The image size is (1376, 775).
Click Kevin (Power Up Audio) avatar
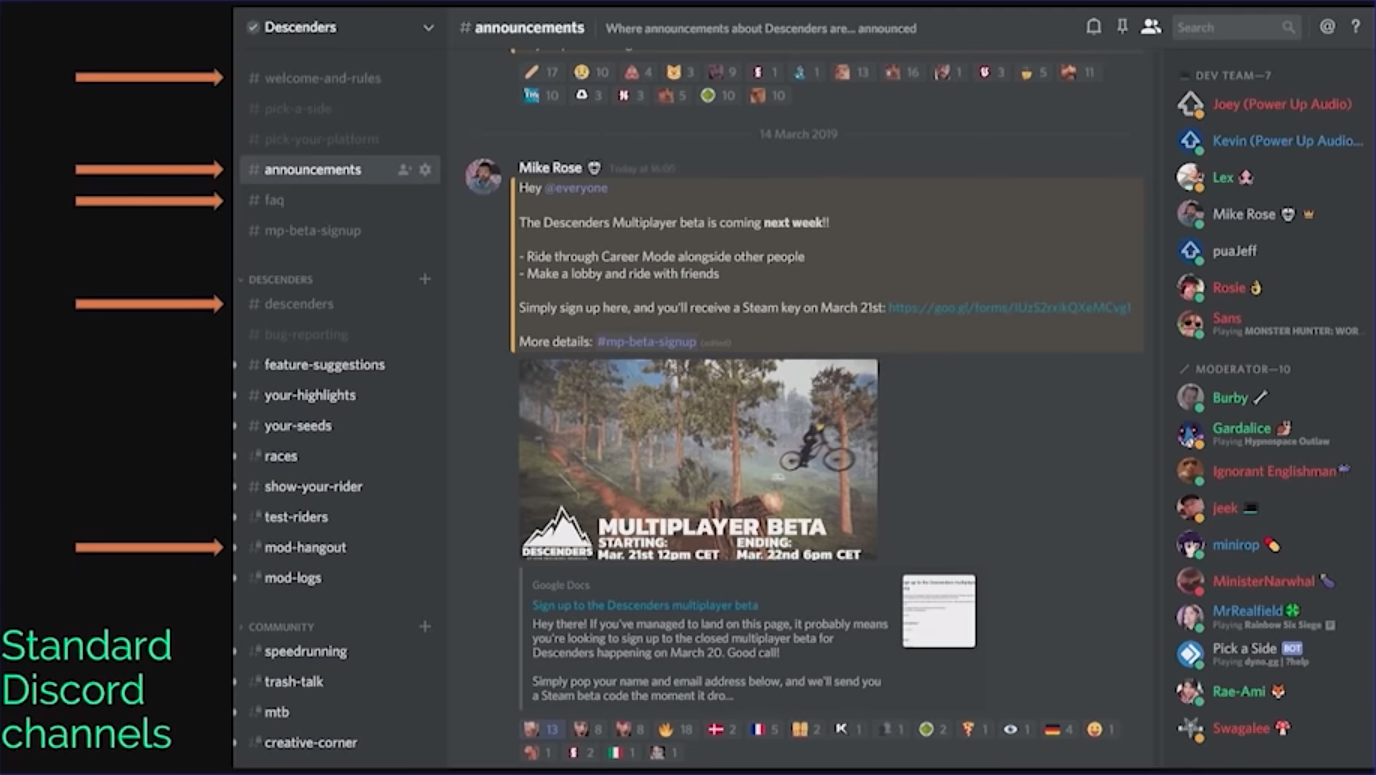pyautogui.click(x=1190, y=141)
